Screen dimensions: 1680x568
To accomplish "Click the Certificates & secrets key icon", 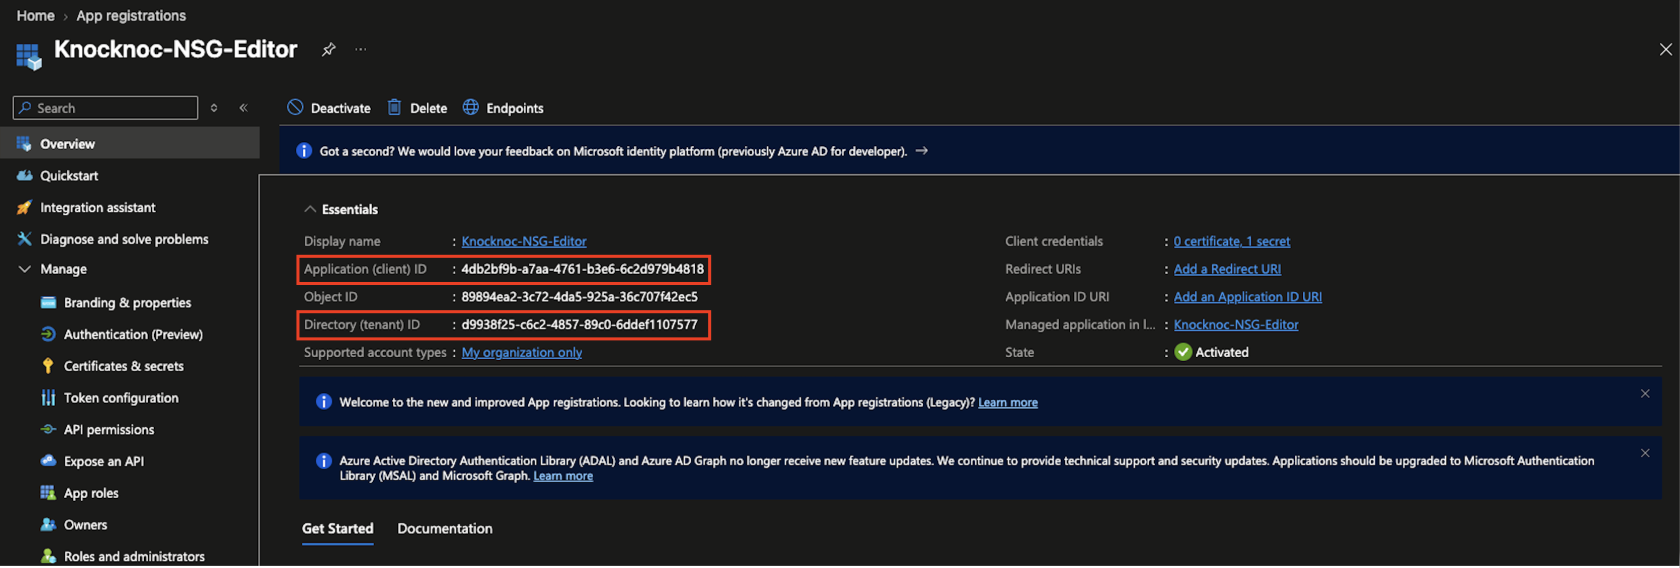I will [x=48, y=366].
